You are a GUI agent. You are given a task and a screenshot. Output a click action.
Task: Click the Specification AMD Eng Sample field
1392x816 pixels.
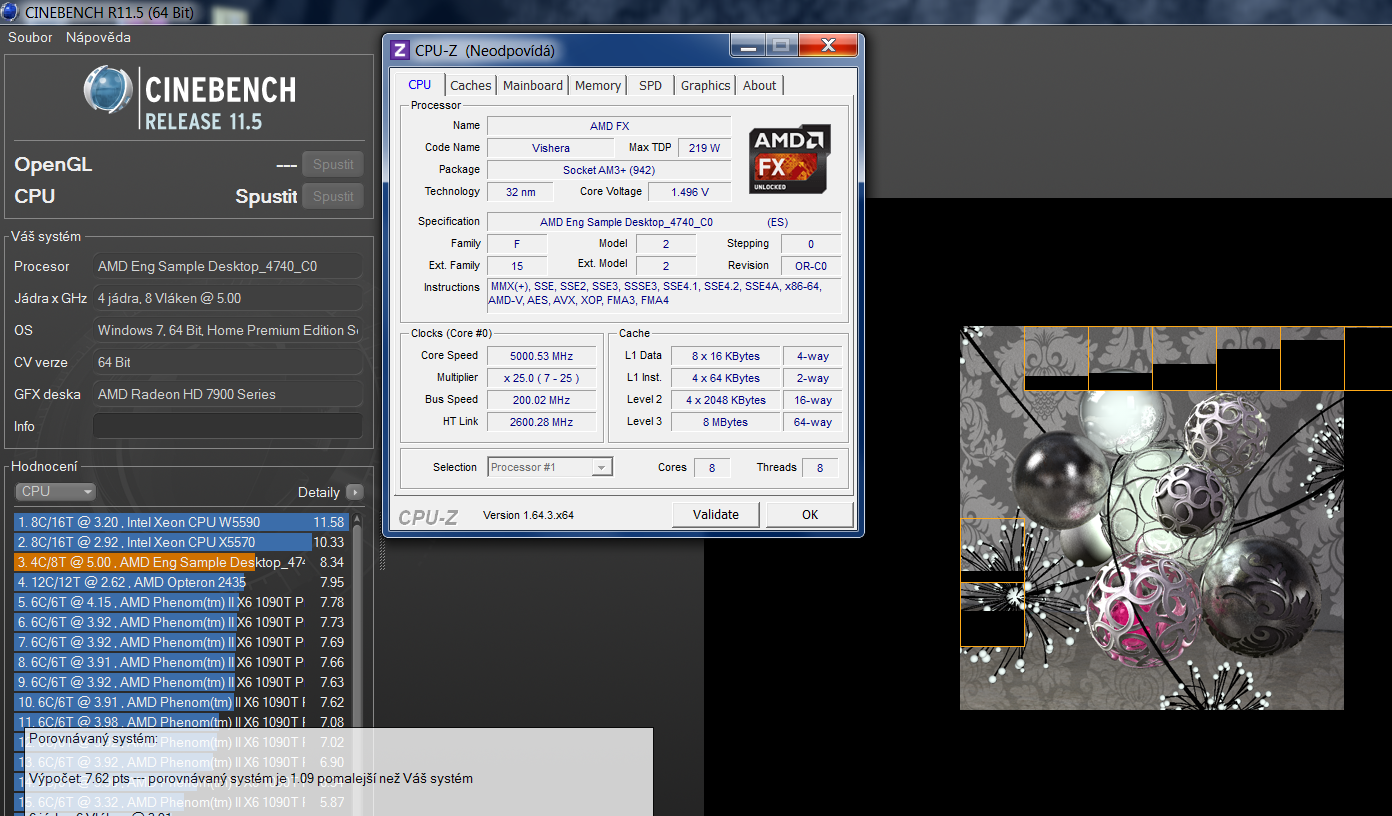(x=664, y=222)
